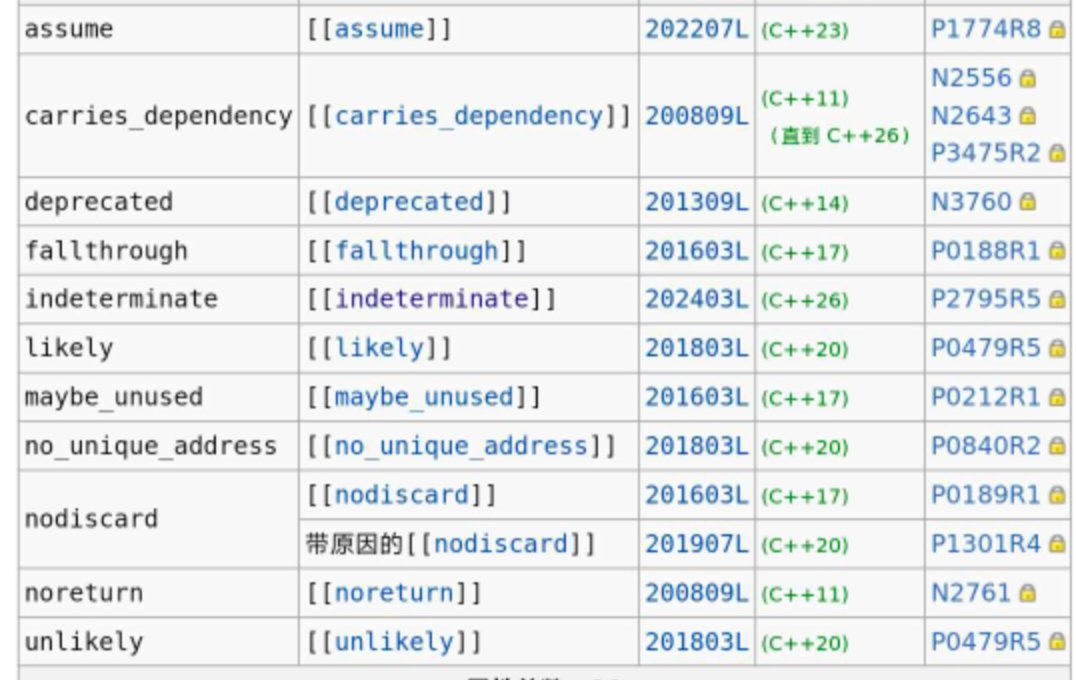Click the lock icon beside P0212R1
The image size is (1076, 680).
tap(1057, 397)
